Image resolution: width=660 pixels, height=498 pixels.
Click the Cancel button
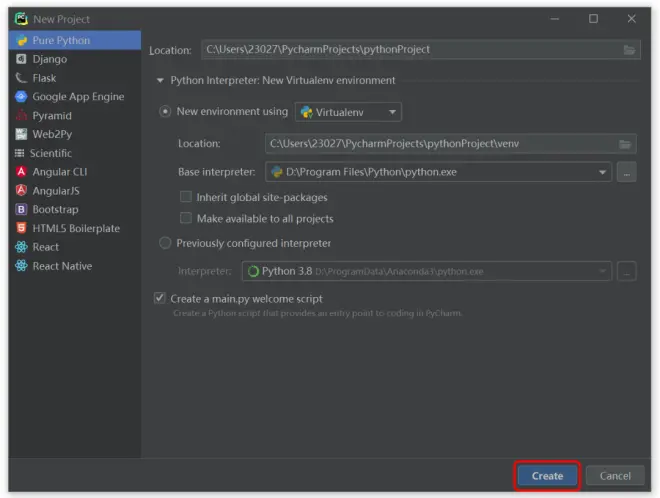point(615,476)
